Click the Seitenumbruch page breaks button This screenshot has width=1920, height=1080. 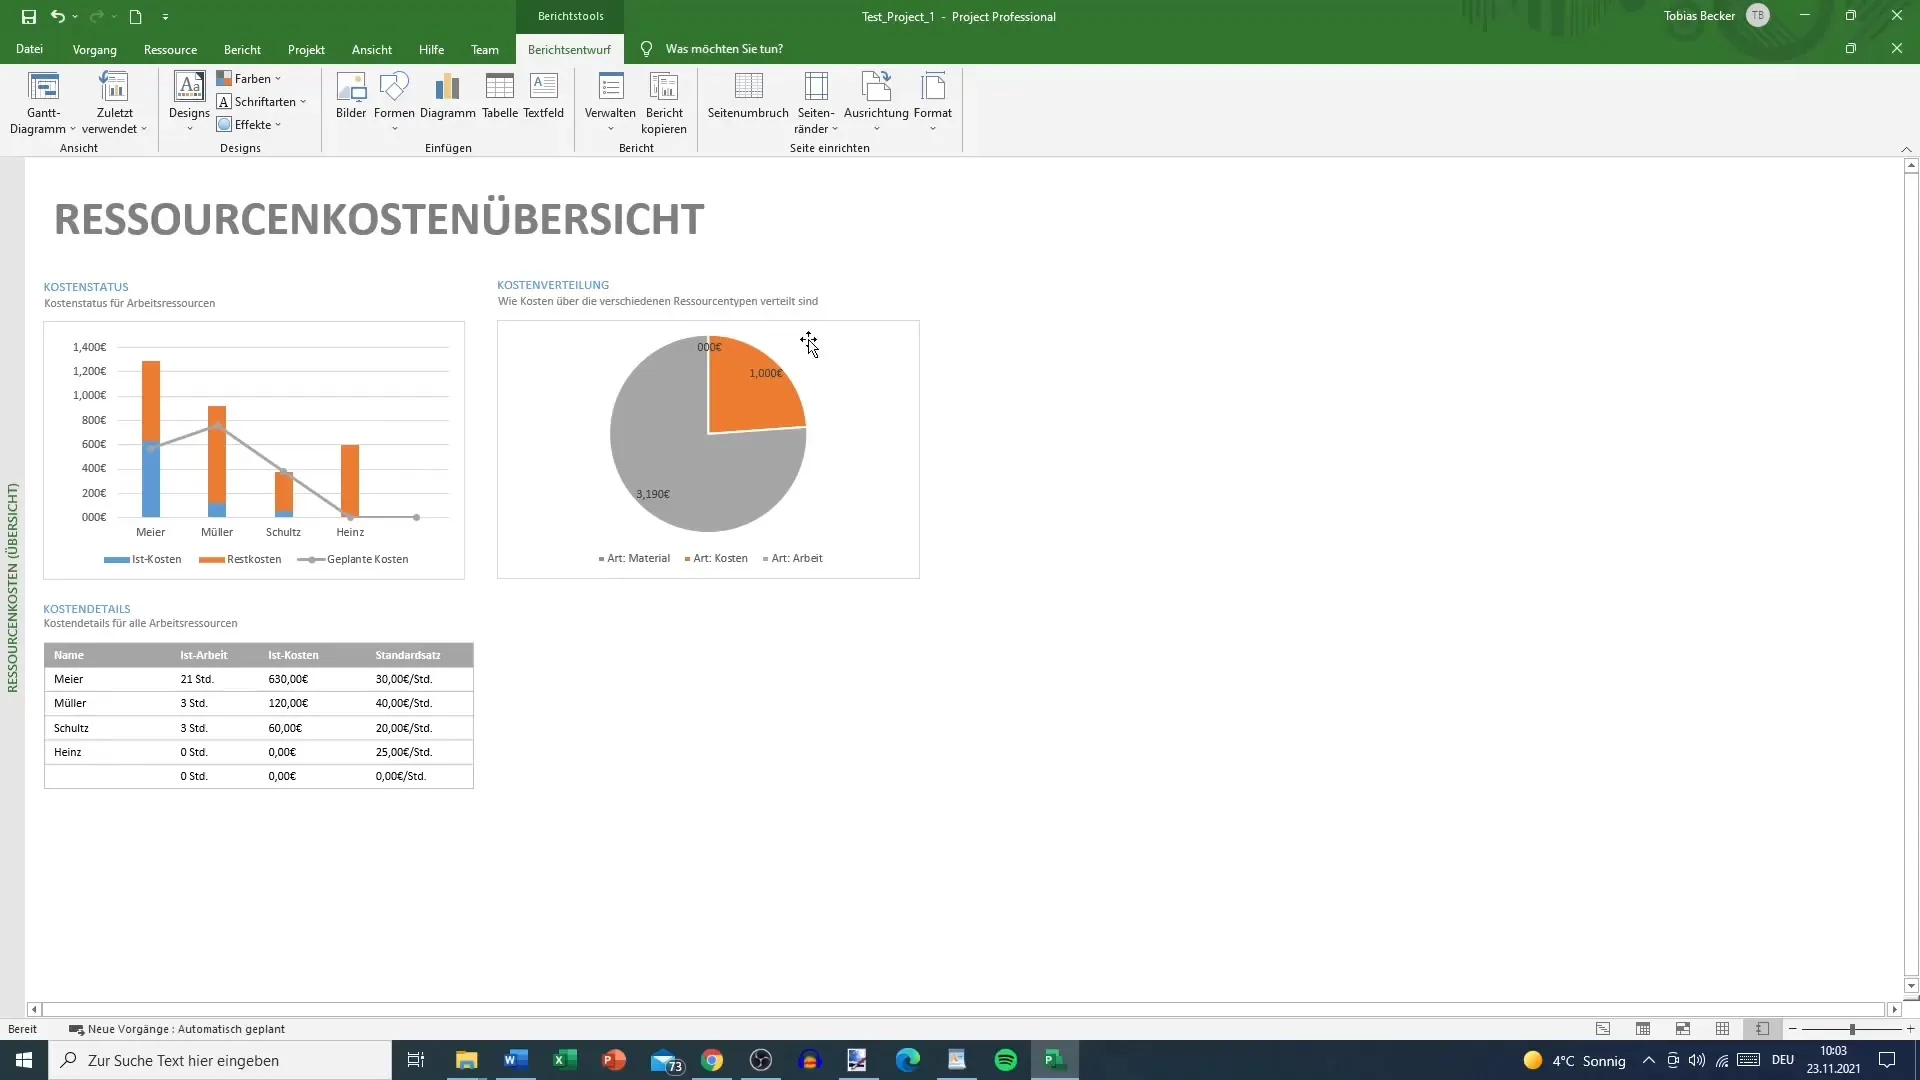pyautogui.click(x=748, y=95)
